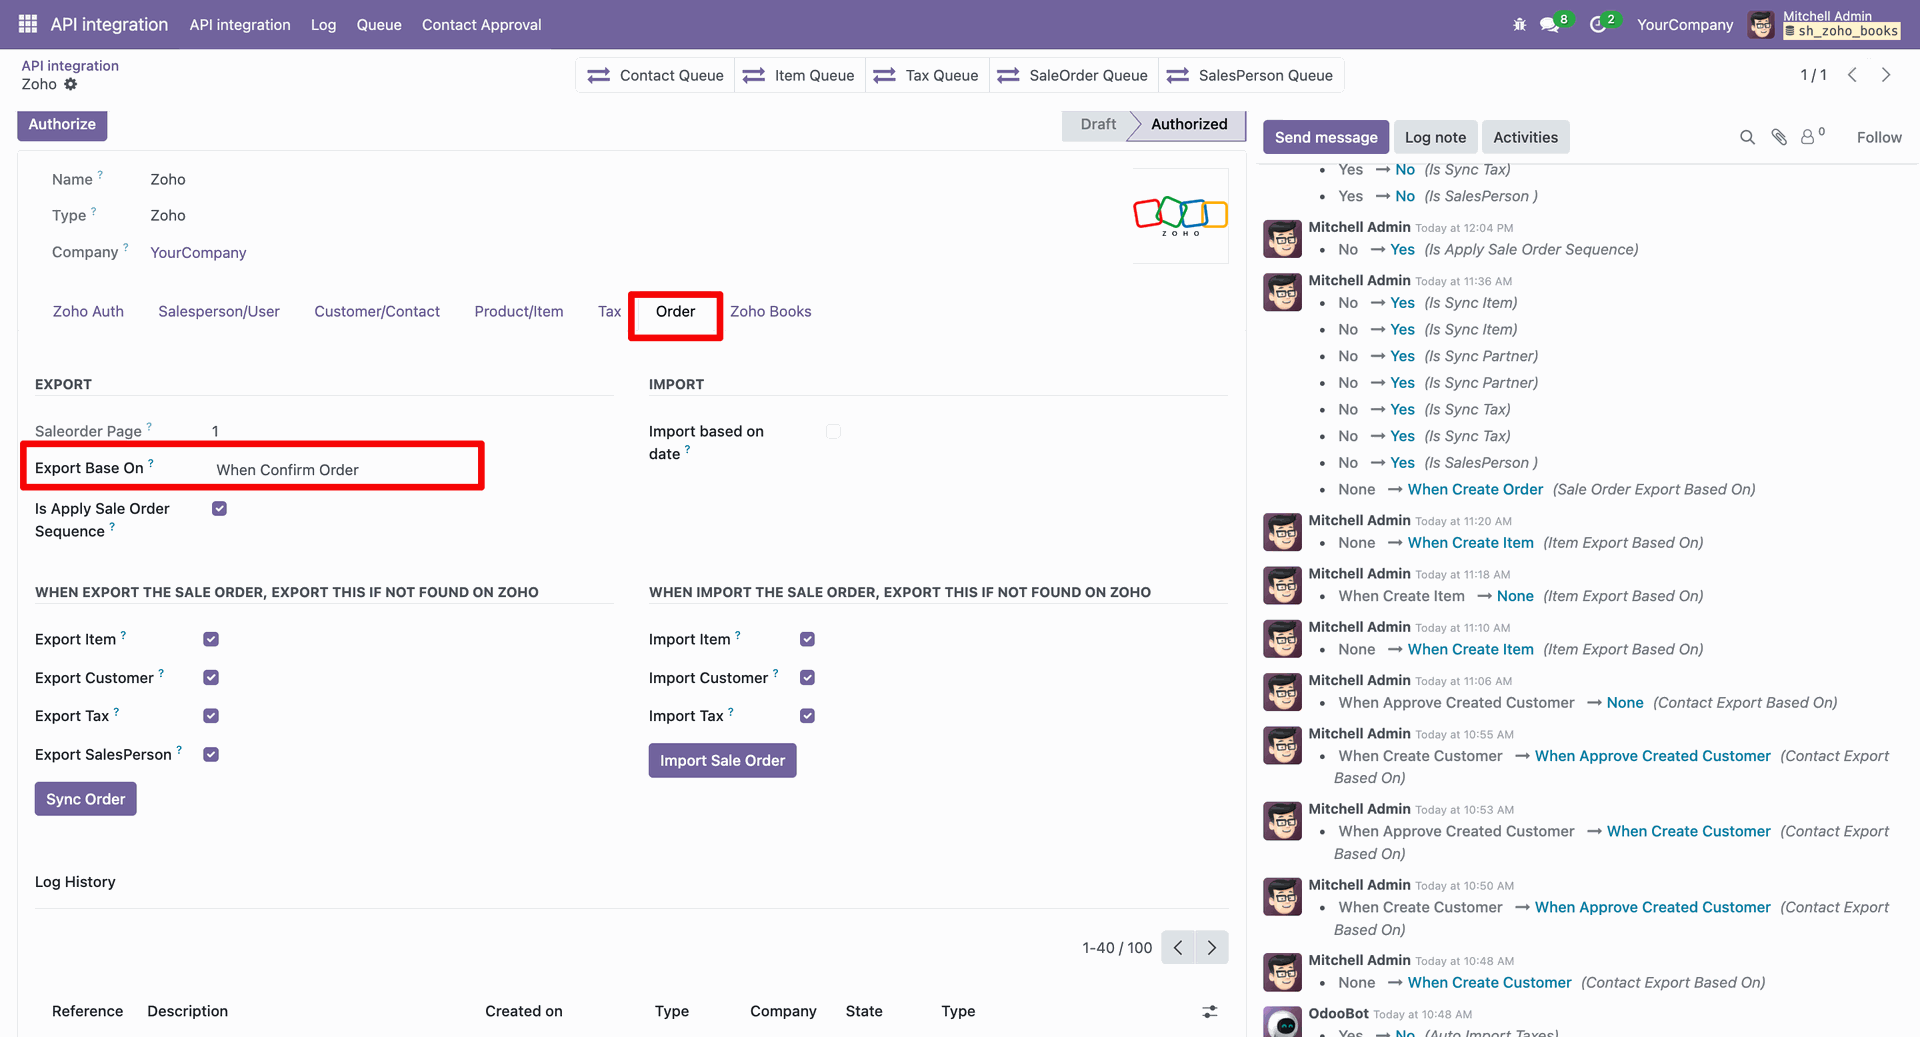
Task: Toggle the Import Item checkbox
Action: point(807,639)
